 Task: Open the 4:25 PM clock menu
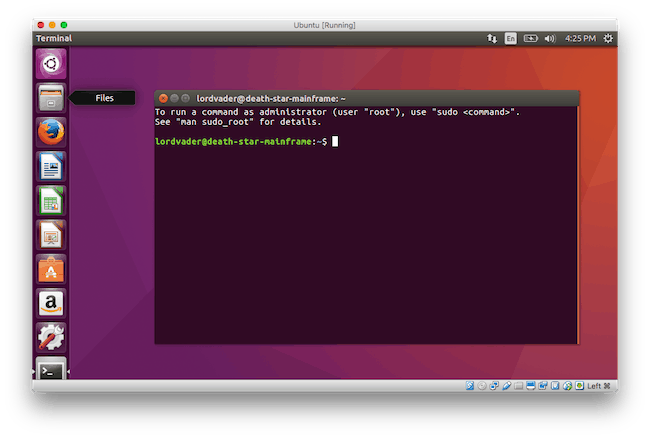(580, 39)
